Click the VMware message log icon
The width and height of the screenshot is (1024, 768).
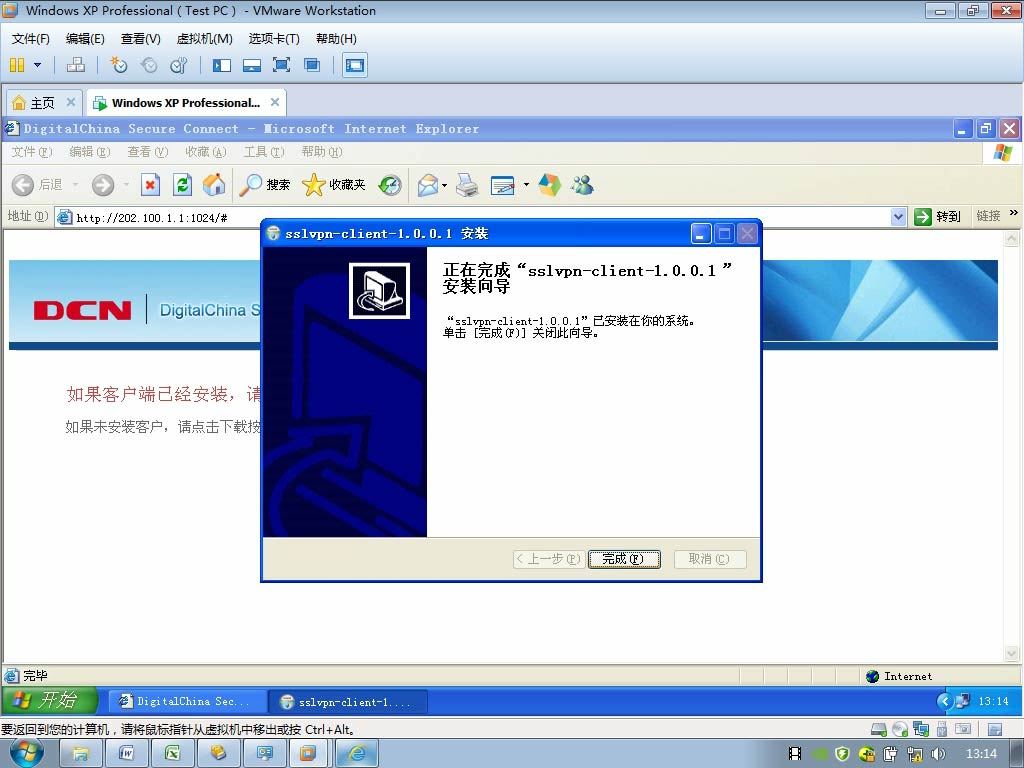(995, 729)
